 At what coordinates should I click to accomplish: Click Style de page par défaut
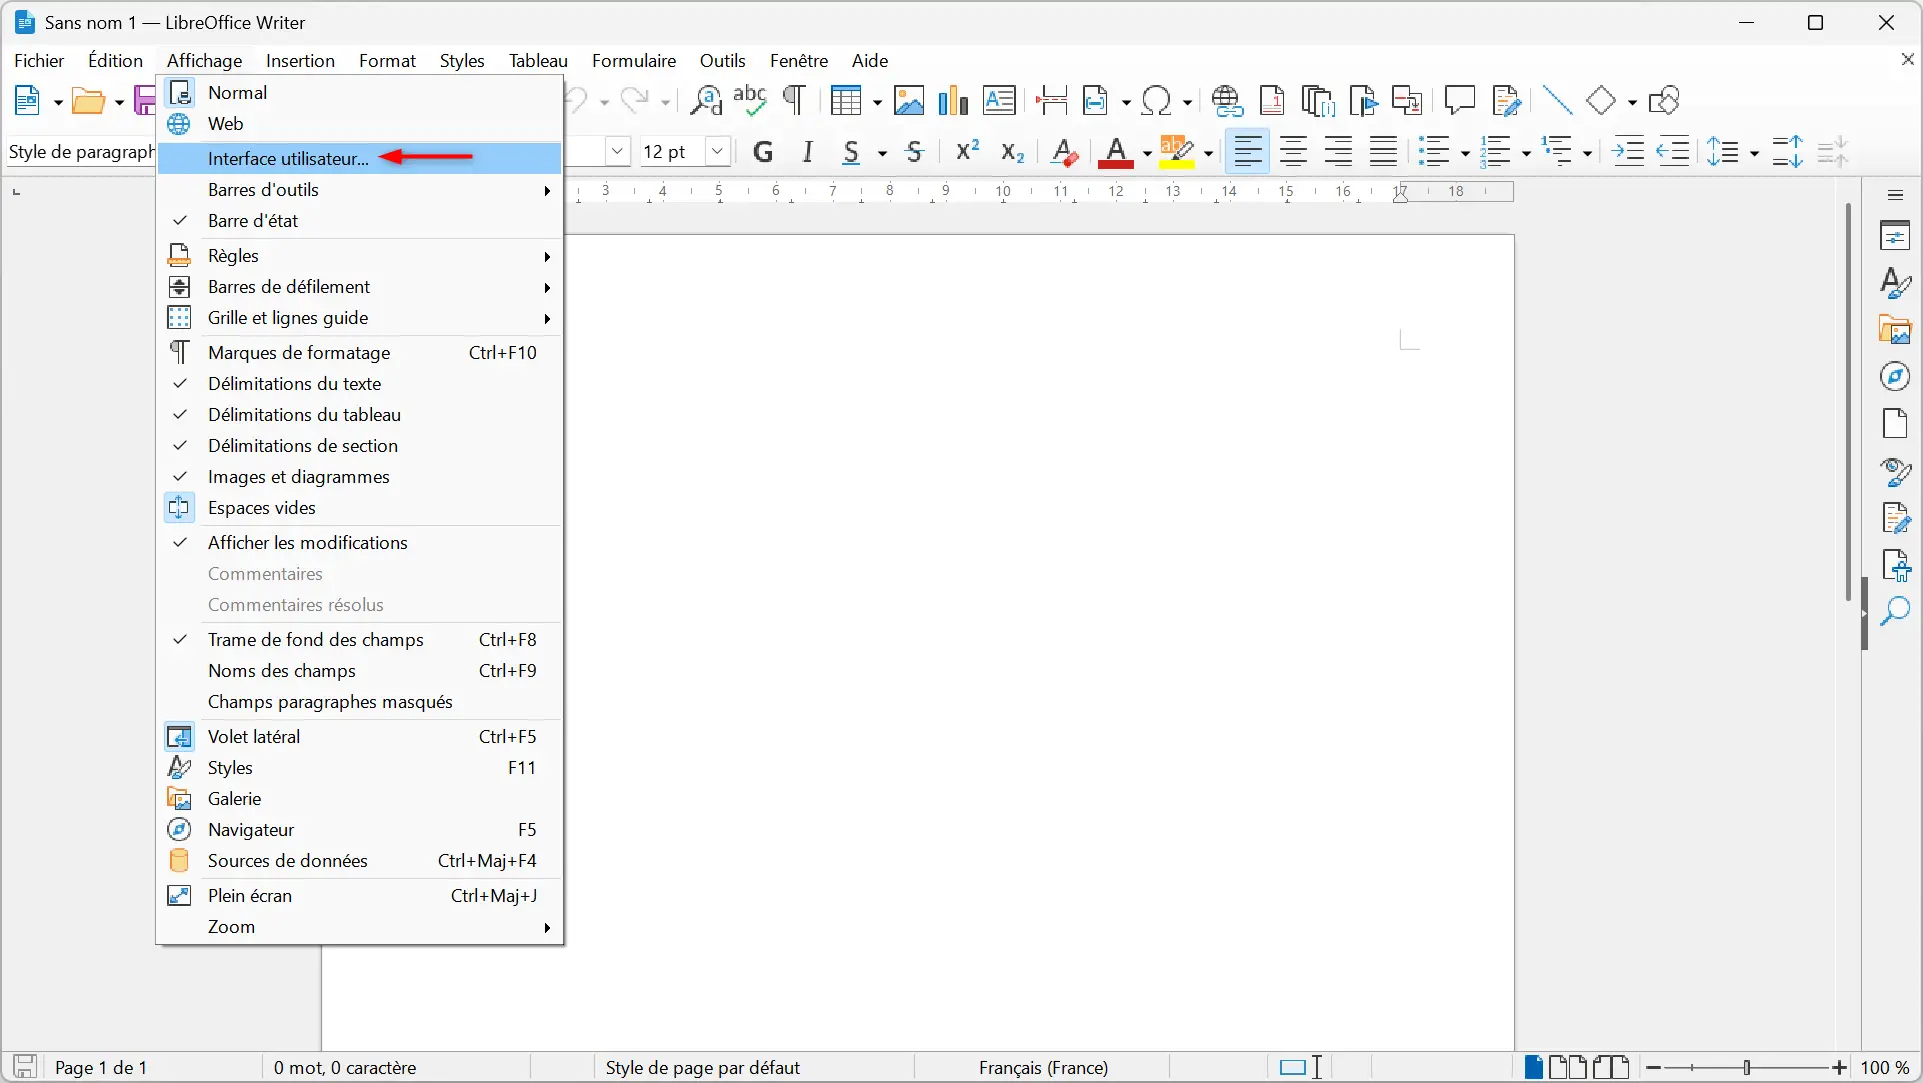click(702, 1067)
